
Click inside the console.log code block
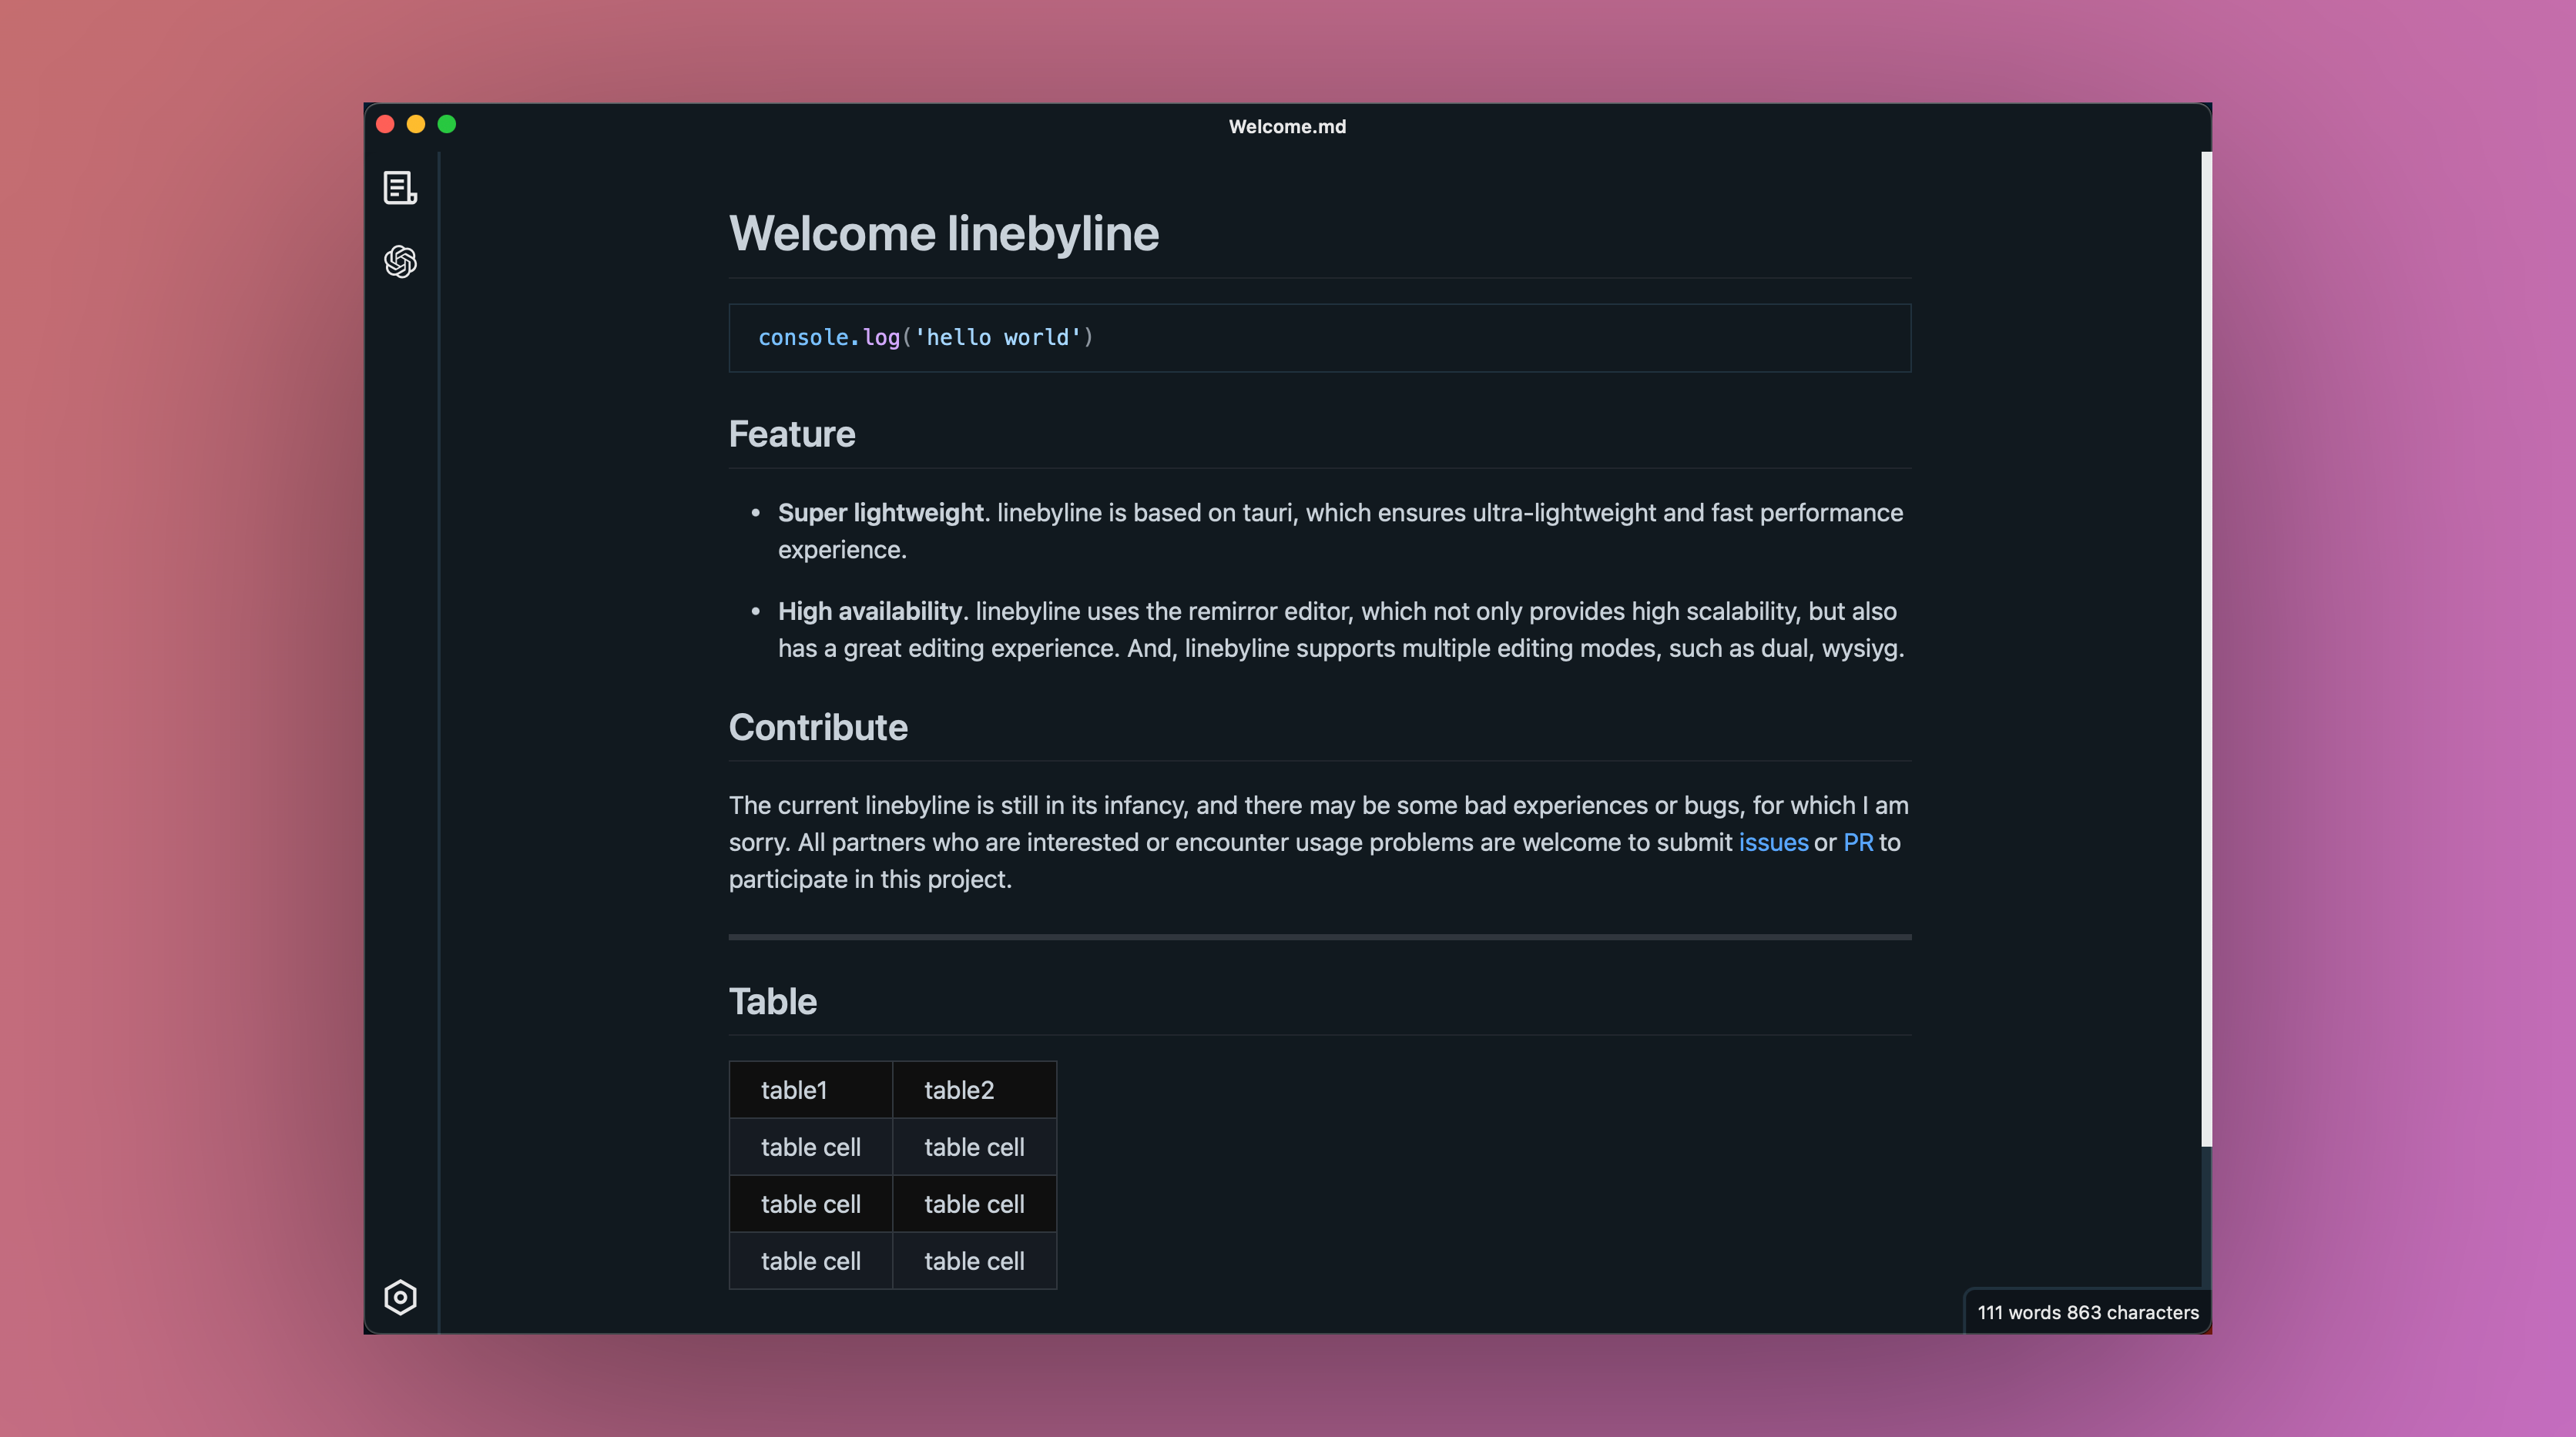click(1319, 338)
